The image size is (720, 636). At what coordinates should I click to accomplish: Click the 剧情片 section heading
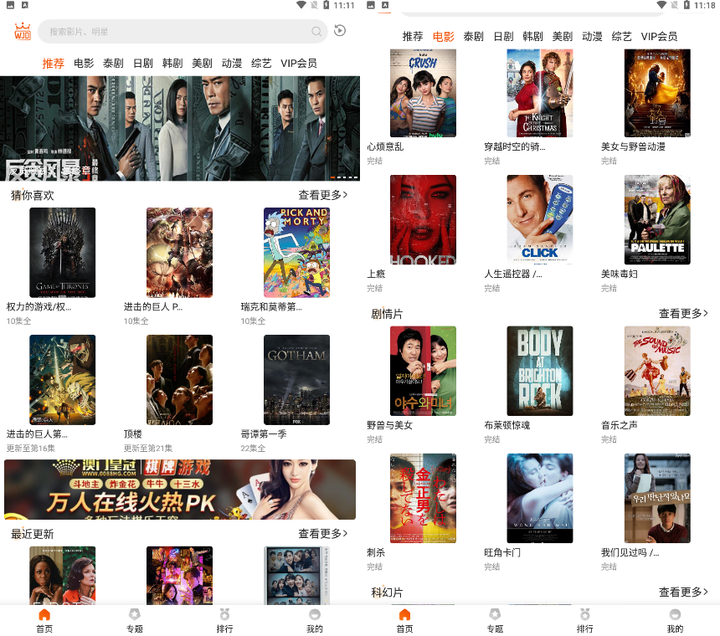click(x=387, y=314)
